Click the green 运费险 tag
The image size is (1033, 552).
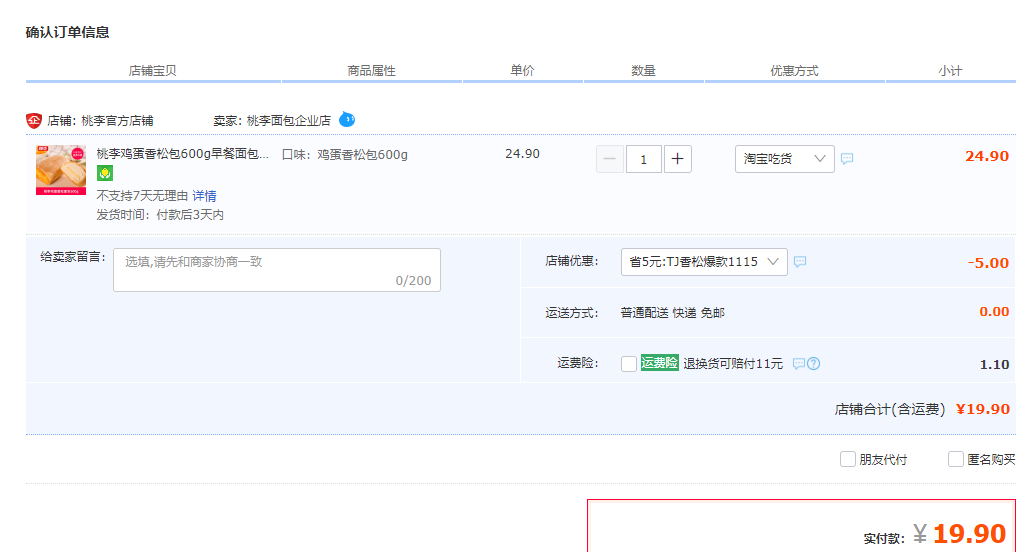[x=659, y=362]
